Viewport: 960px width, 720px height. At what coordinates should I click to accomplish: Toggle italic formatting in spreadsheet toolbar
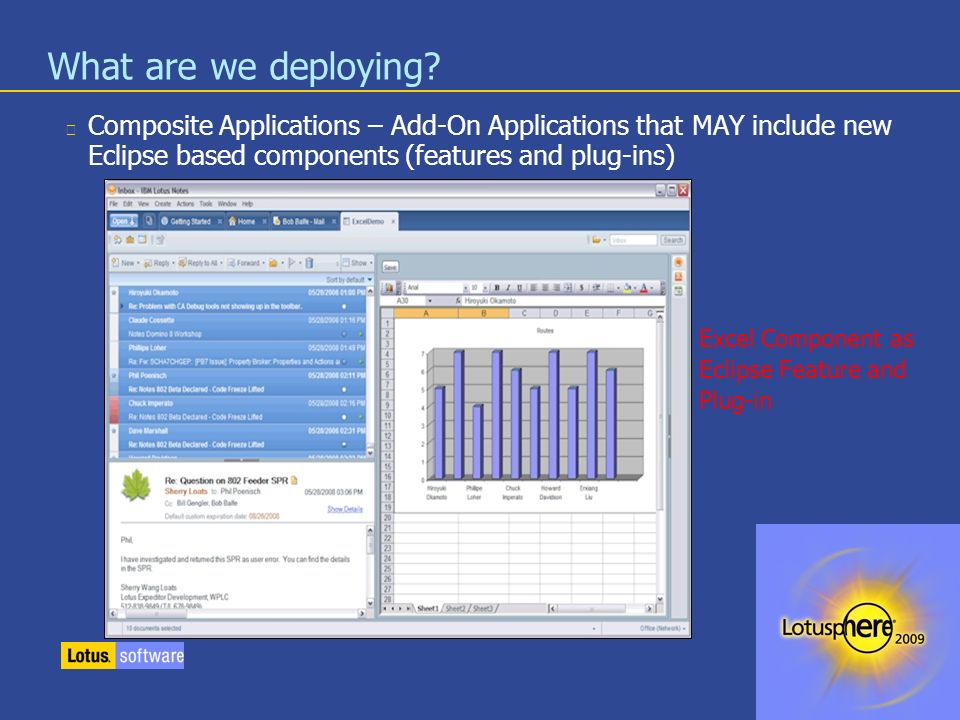(508, 288)
